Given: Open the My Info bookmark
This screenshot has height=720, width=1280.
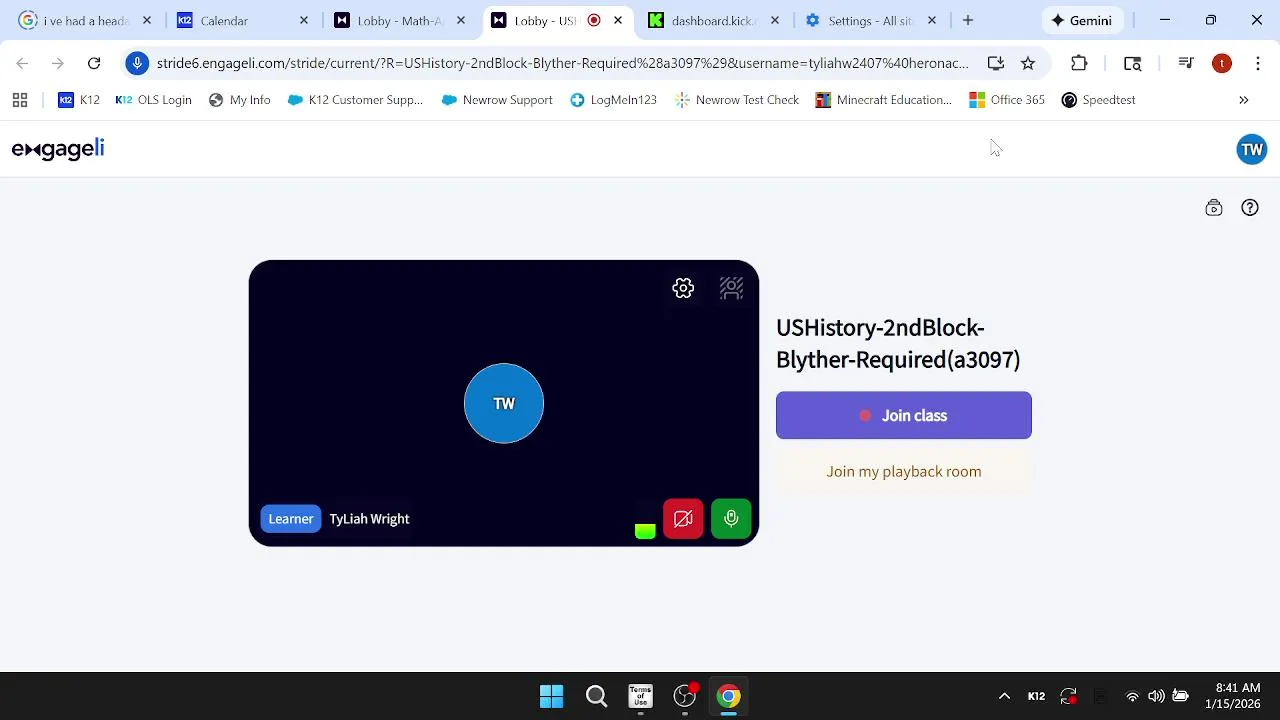Looking at the screenshot, I should (240, 100).
